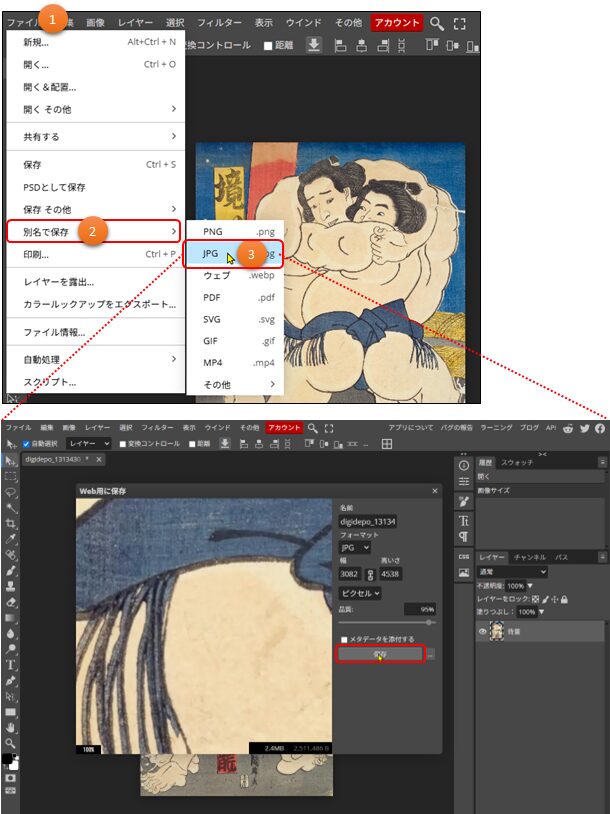Select the Lasso tool in the left toolbar

(10, 492)
